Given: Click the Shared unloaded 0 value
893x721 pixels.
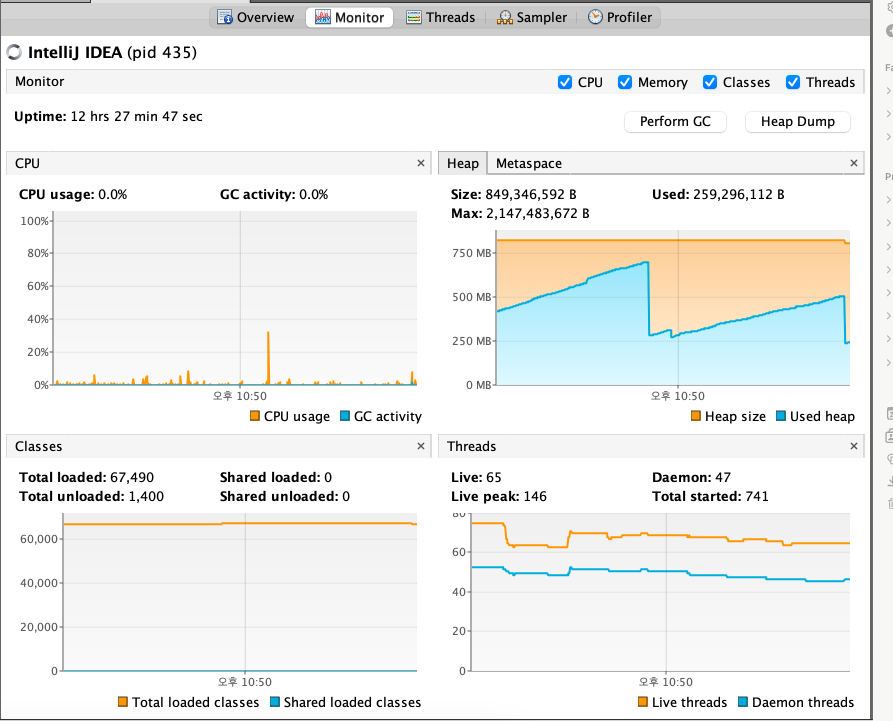Looking at the screenshot, I should point(346,497).
